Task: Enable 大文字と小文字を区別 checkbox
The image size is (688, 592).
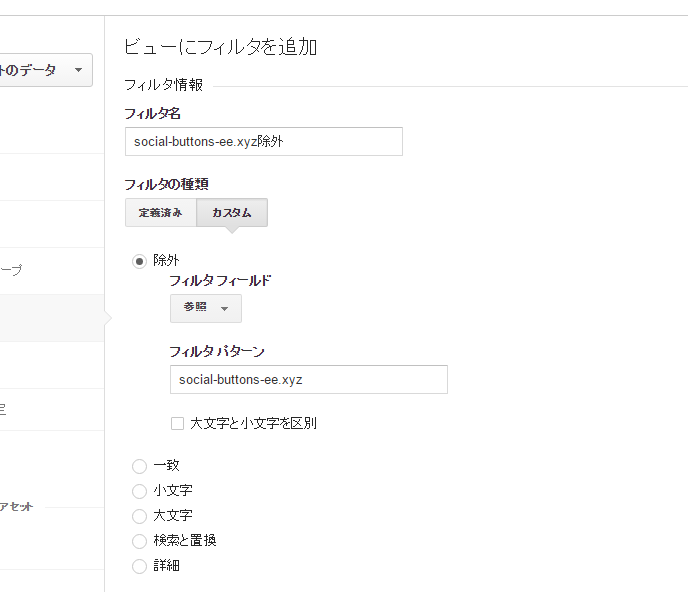Action: [x=177, y=423]
